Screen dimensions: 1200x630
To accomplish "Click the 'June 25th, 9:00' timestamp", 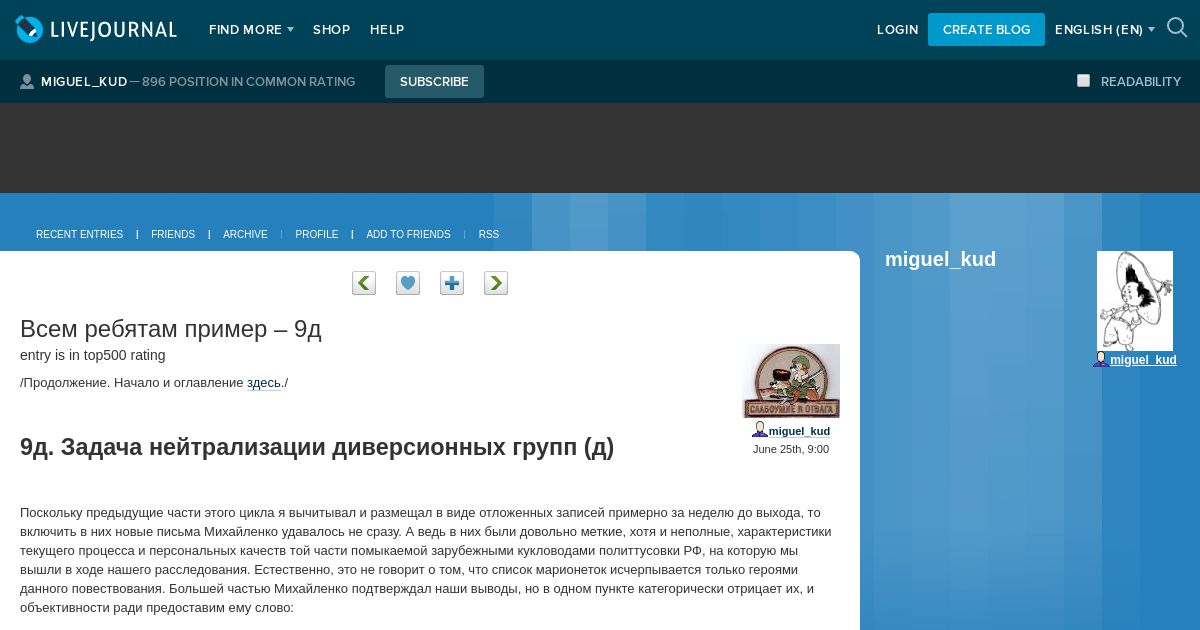I will (x=791, y=449).
